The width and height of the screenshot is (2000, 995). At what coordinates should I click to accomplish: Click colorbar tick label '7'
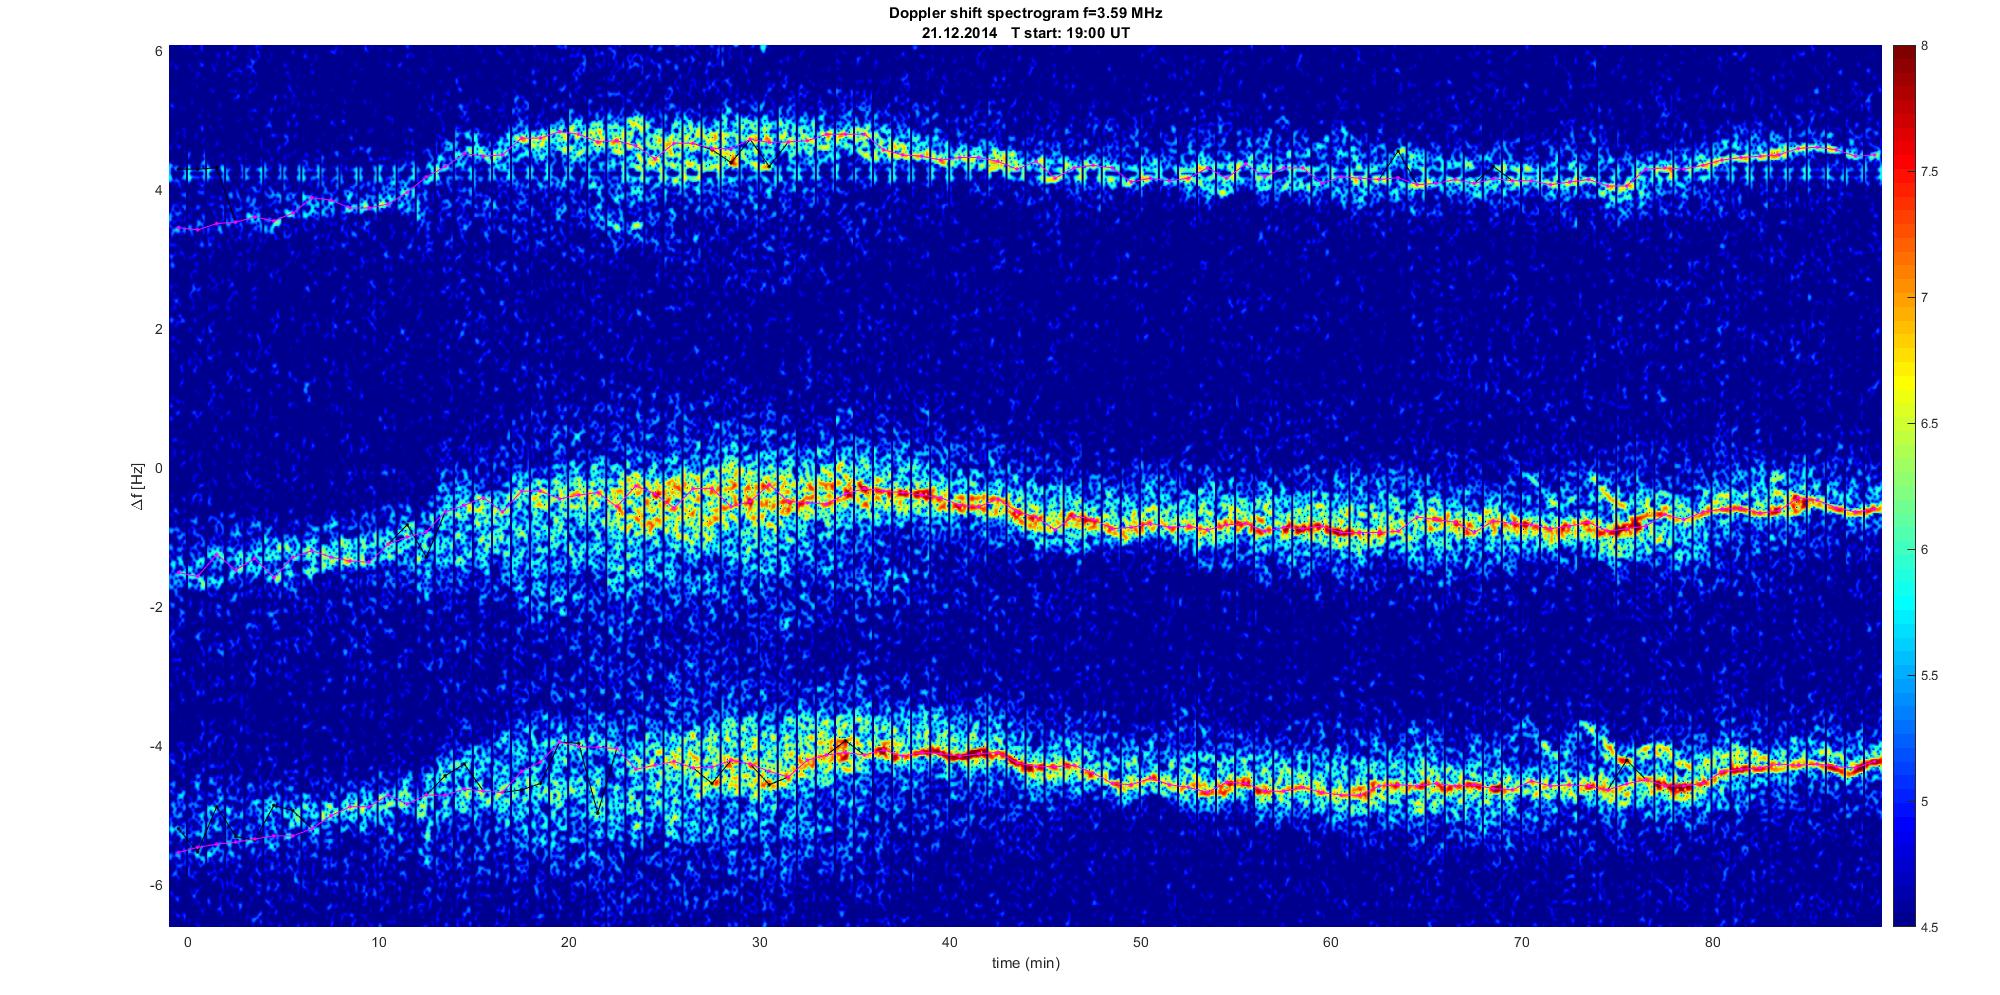coord(1925,298)
